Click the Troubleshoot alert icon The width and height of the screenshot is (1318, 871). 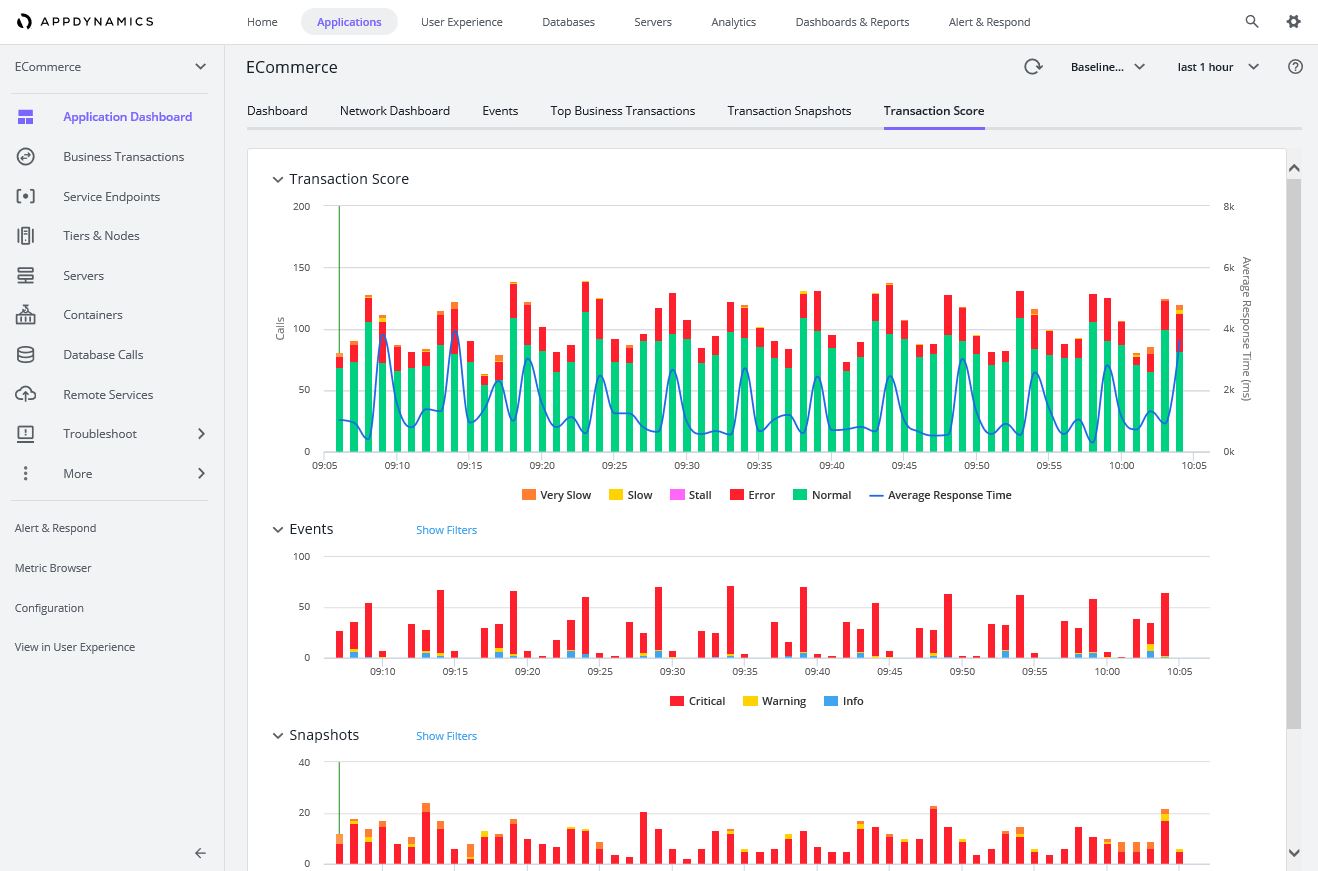click(26, 434)
